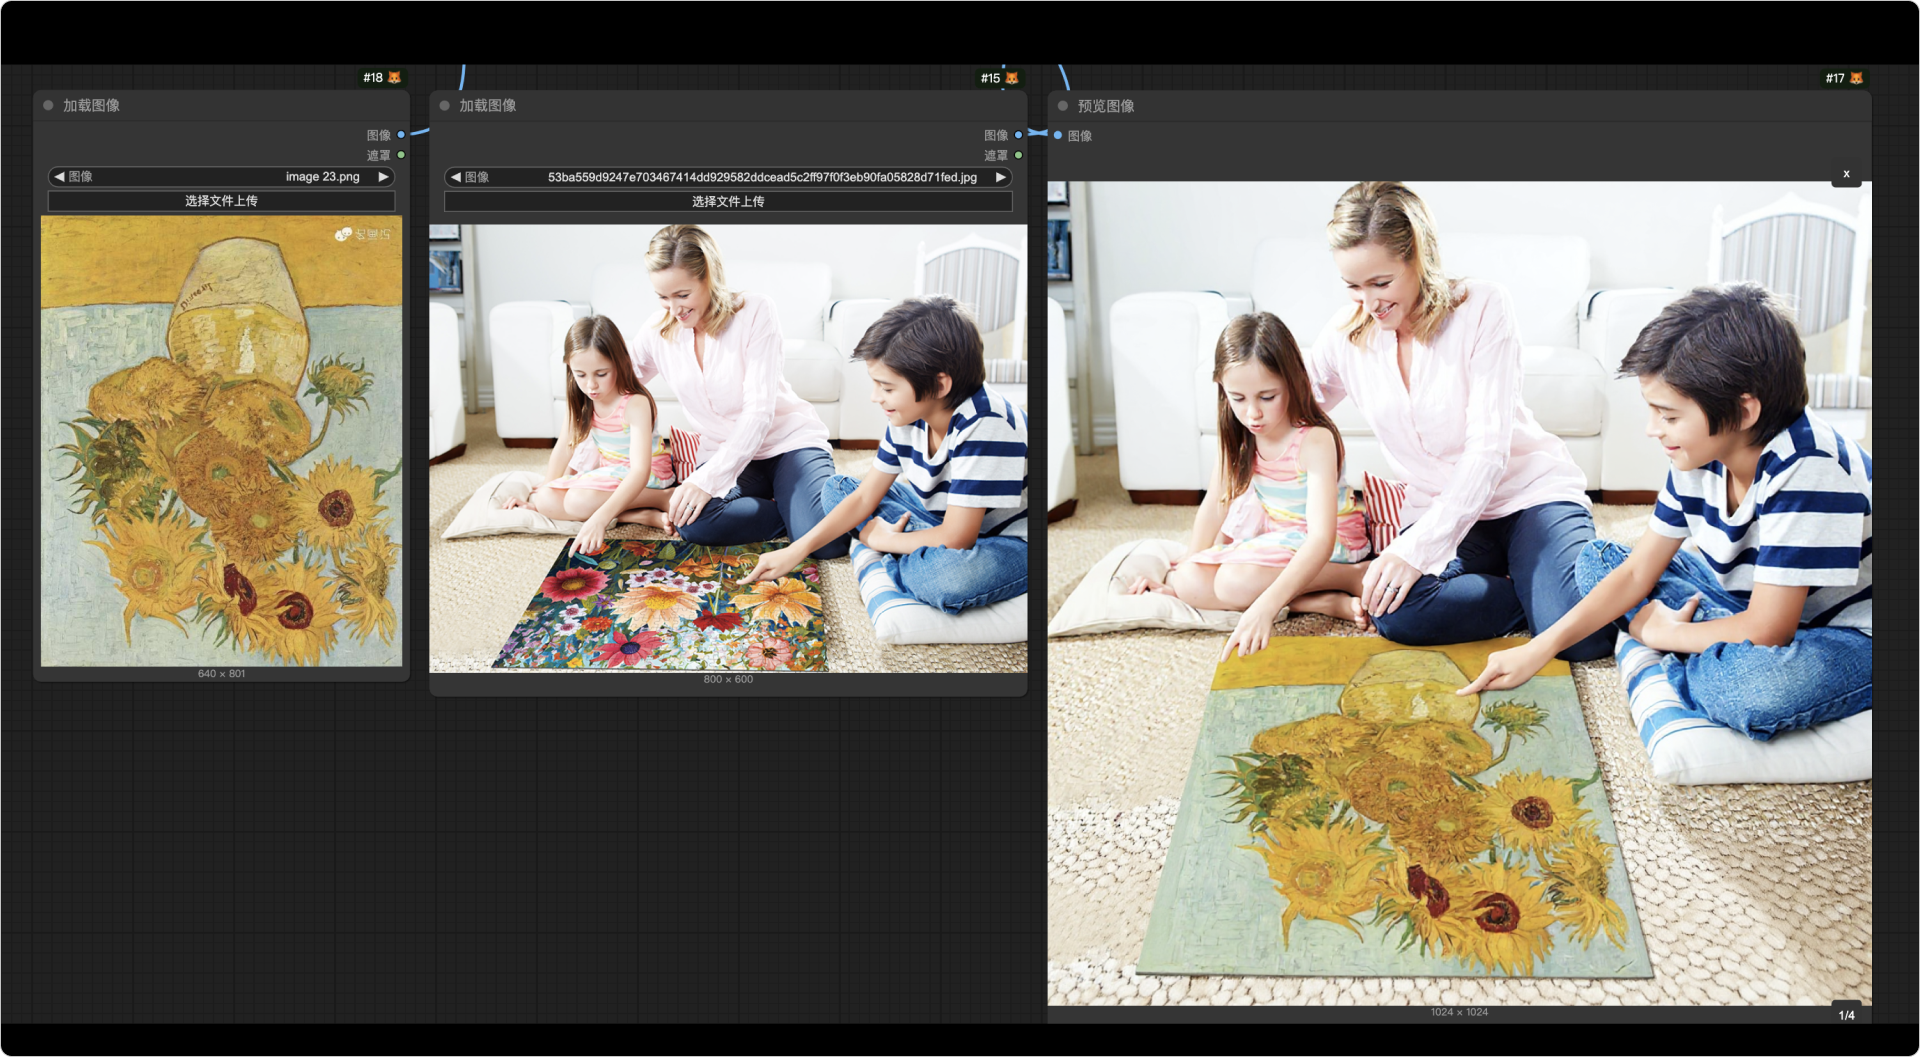
Task: Collapse node #15 using its title dot
Action: 445,105
